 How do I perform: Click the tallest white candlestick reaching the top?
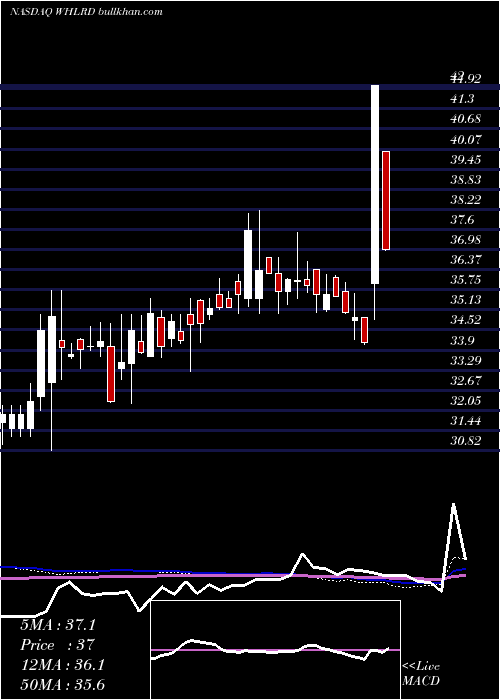[375, 184]
